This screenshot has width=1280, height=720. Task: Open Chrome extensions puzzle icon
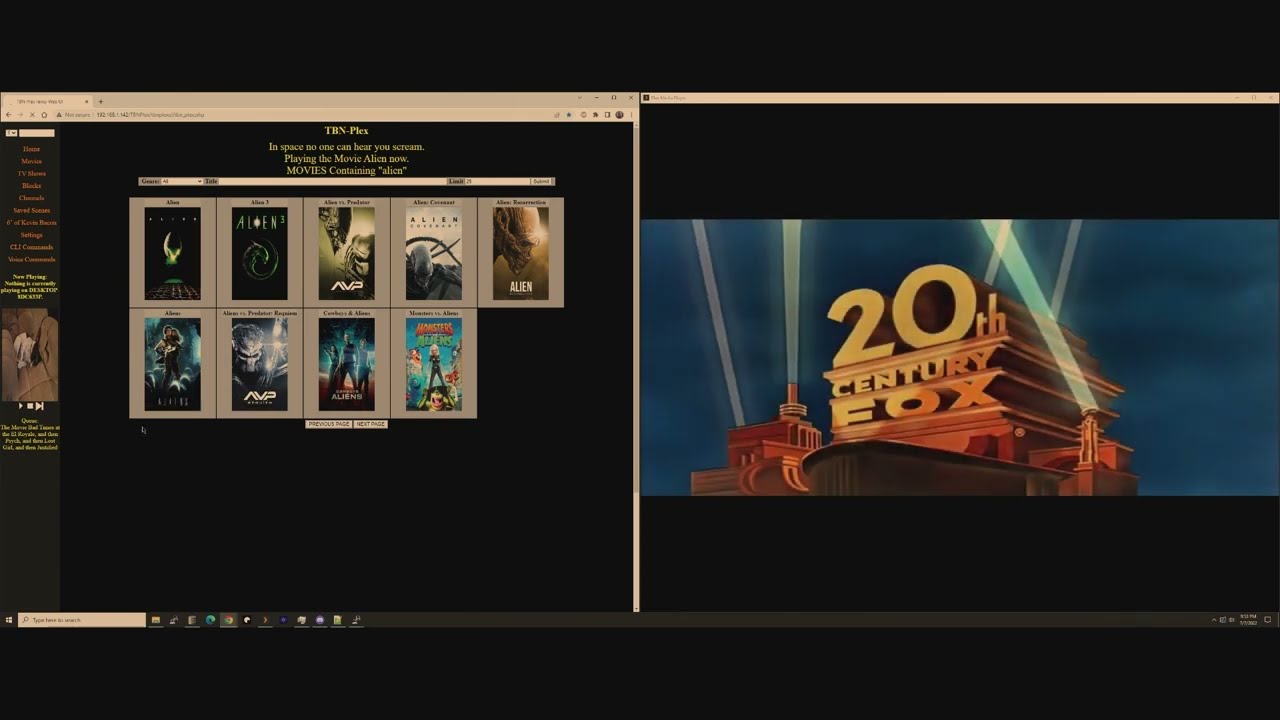tap(595, 115)
